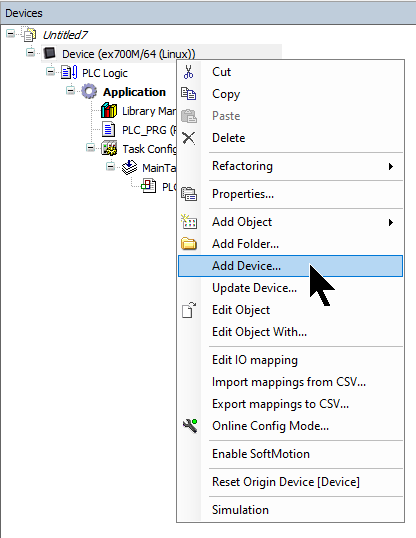Click the Cut scissors icon

pos(188,72)
